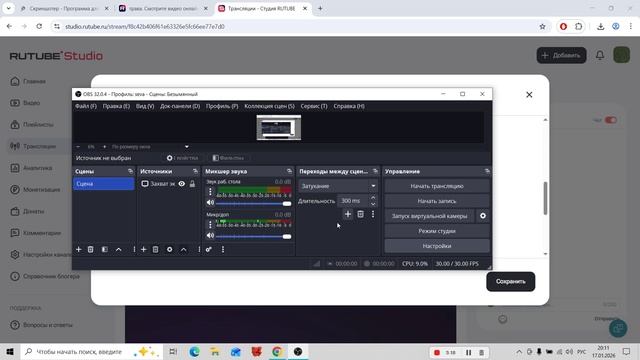The width and height of the screenshot is (640, 360).
Task: Open scene filters icon in Scenes panel
Action: 105,249
